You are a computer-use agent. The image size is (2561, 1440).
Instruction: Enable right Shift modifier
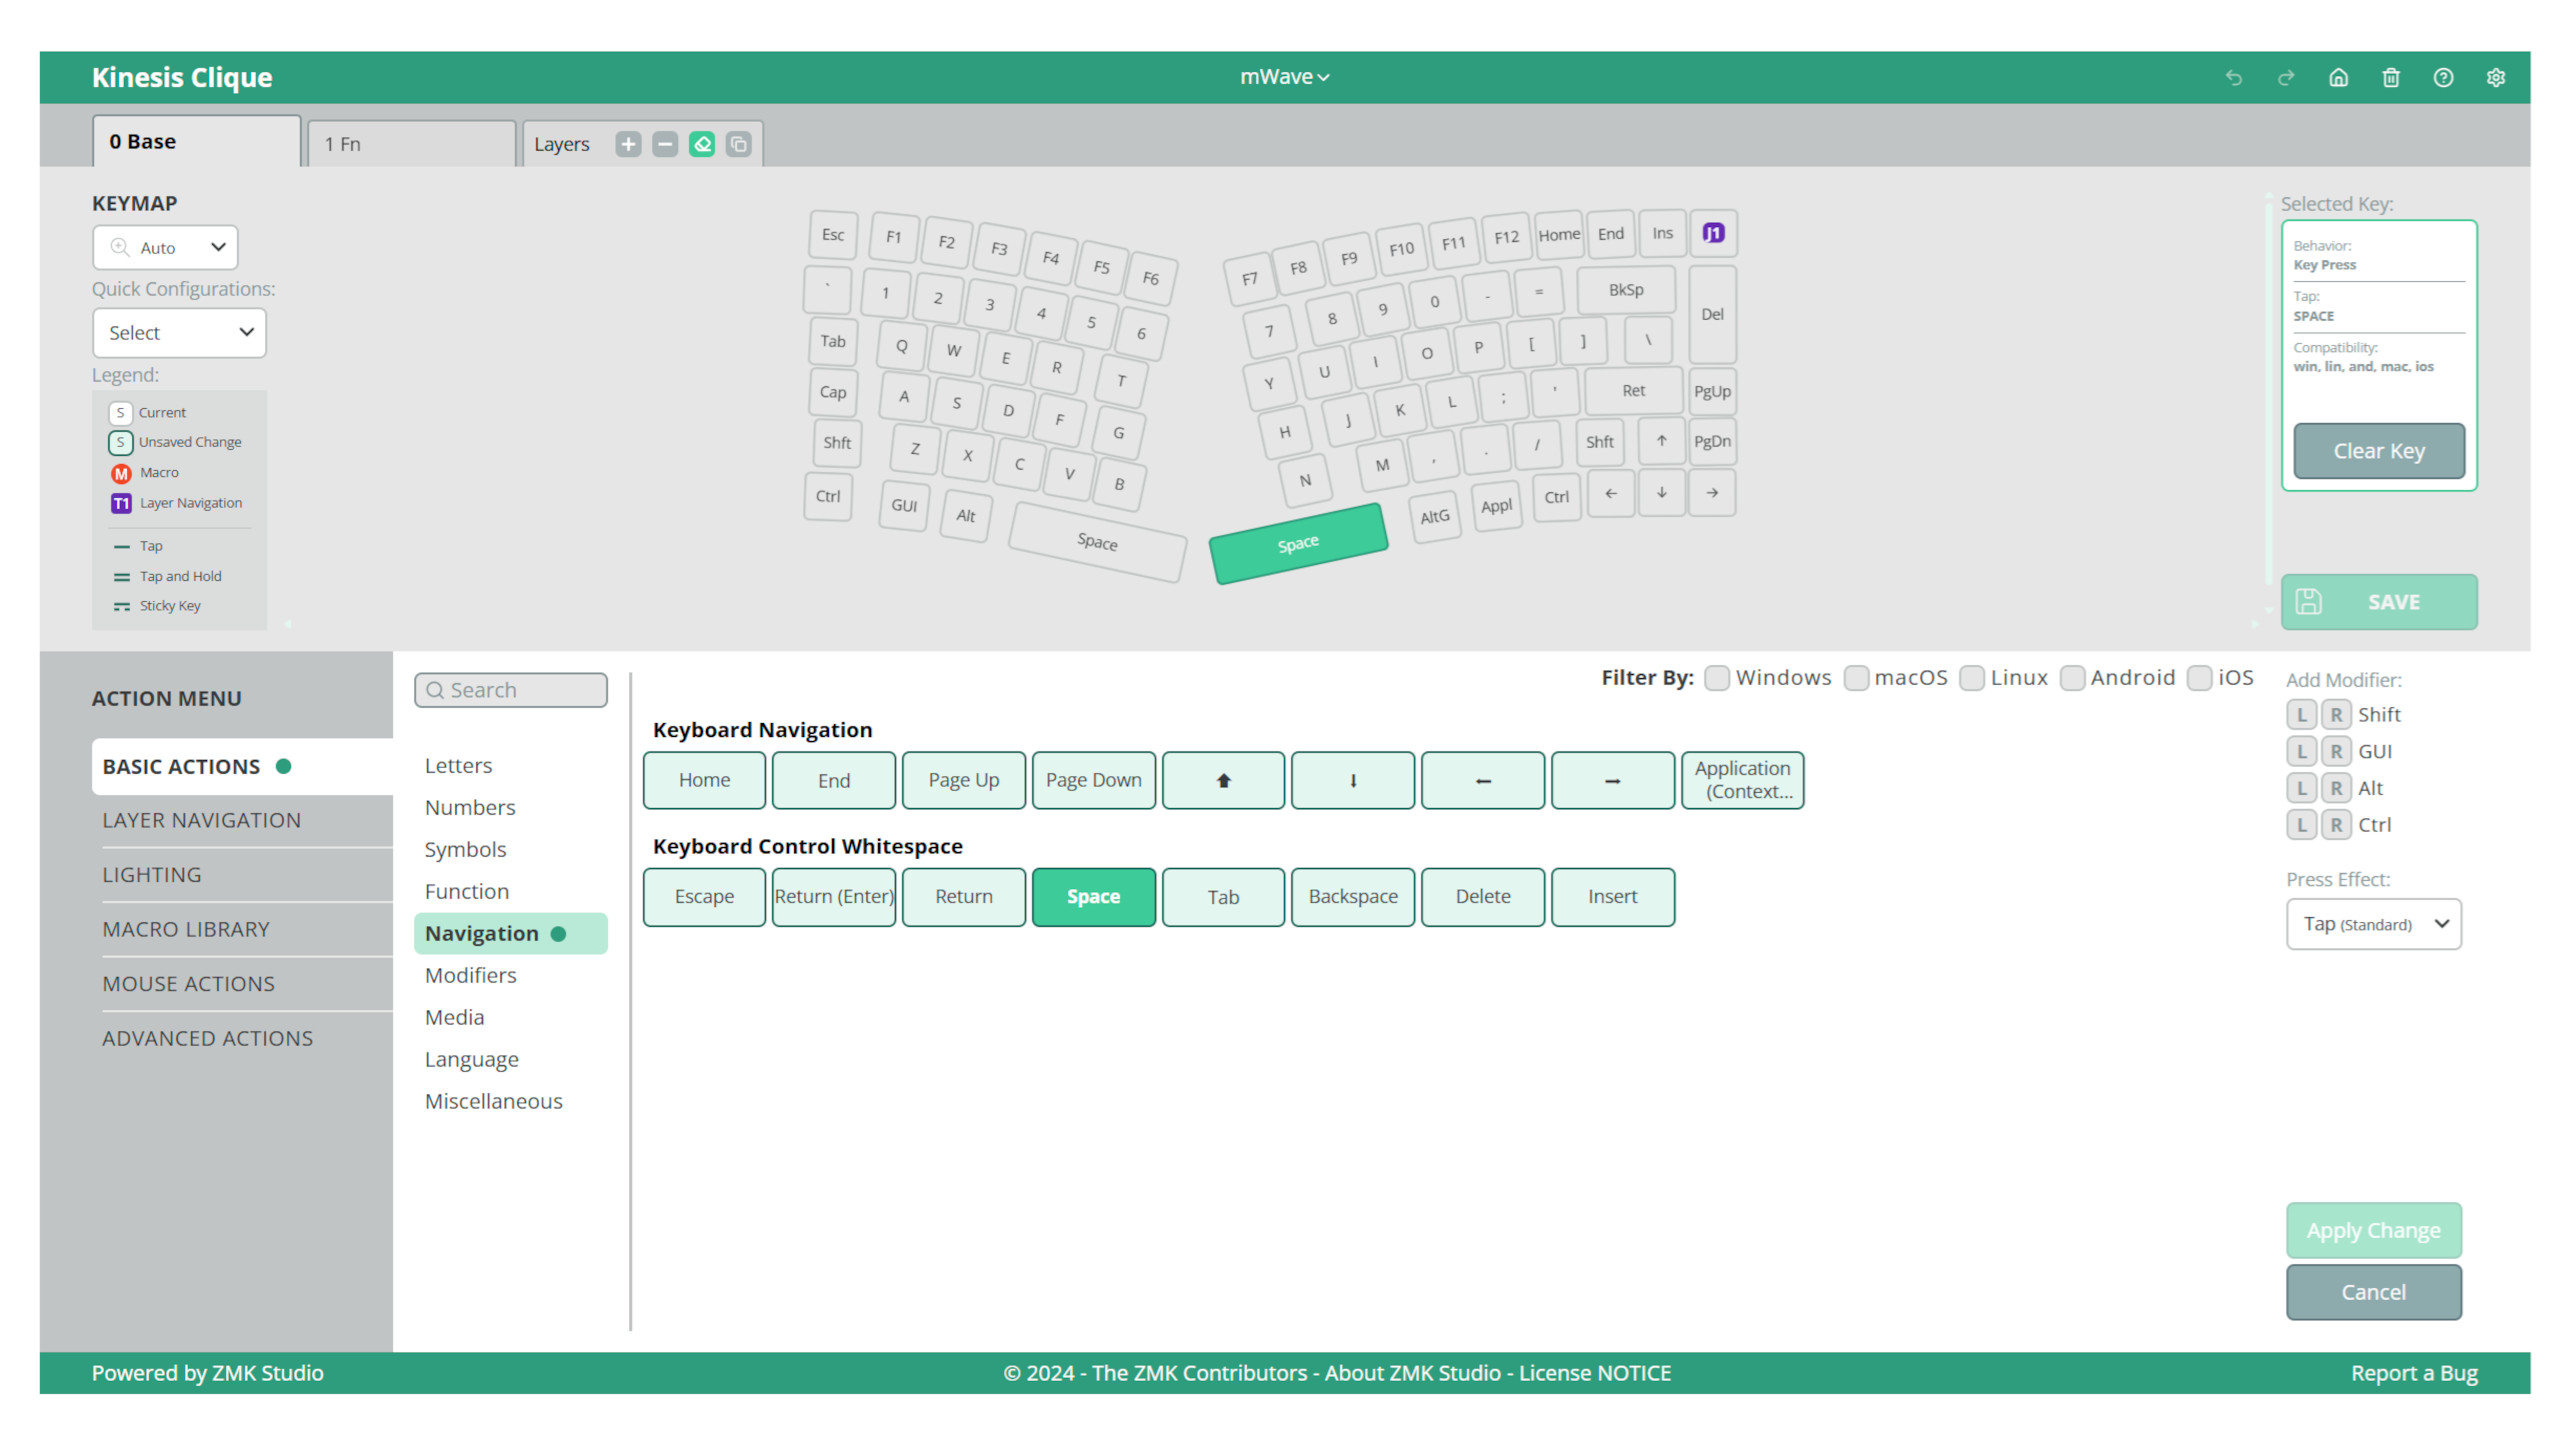(2336, 715)
